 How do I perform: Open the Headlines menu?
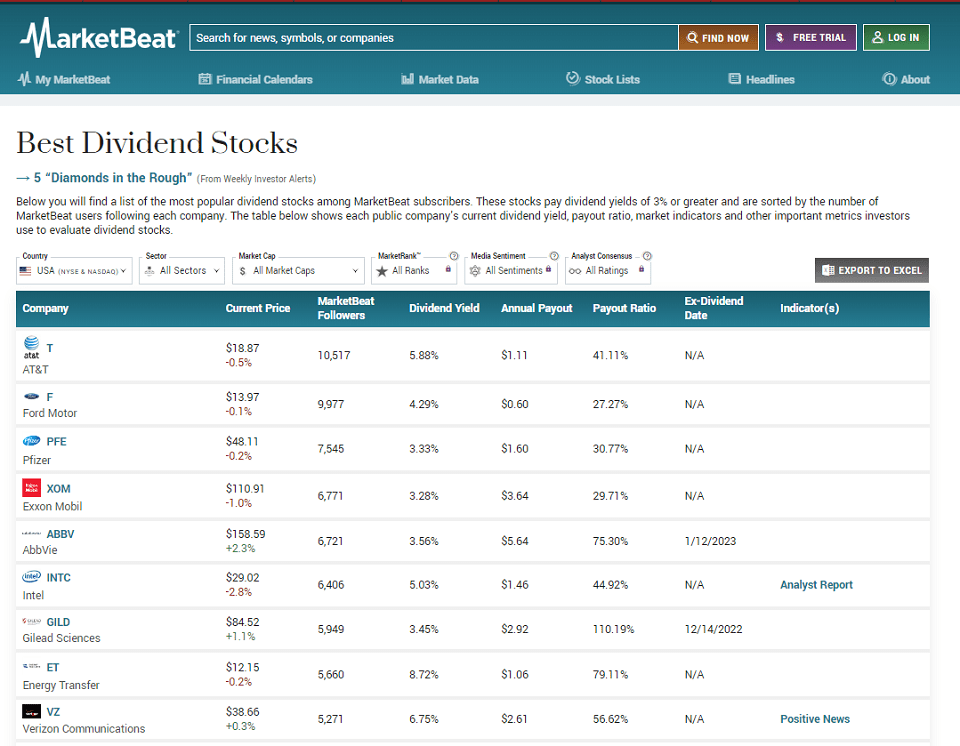pos(762,79)
